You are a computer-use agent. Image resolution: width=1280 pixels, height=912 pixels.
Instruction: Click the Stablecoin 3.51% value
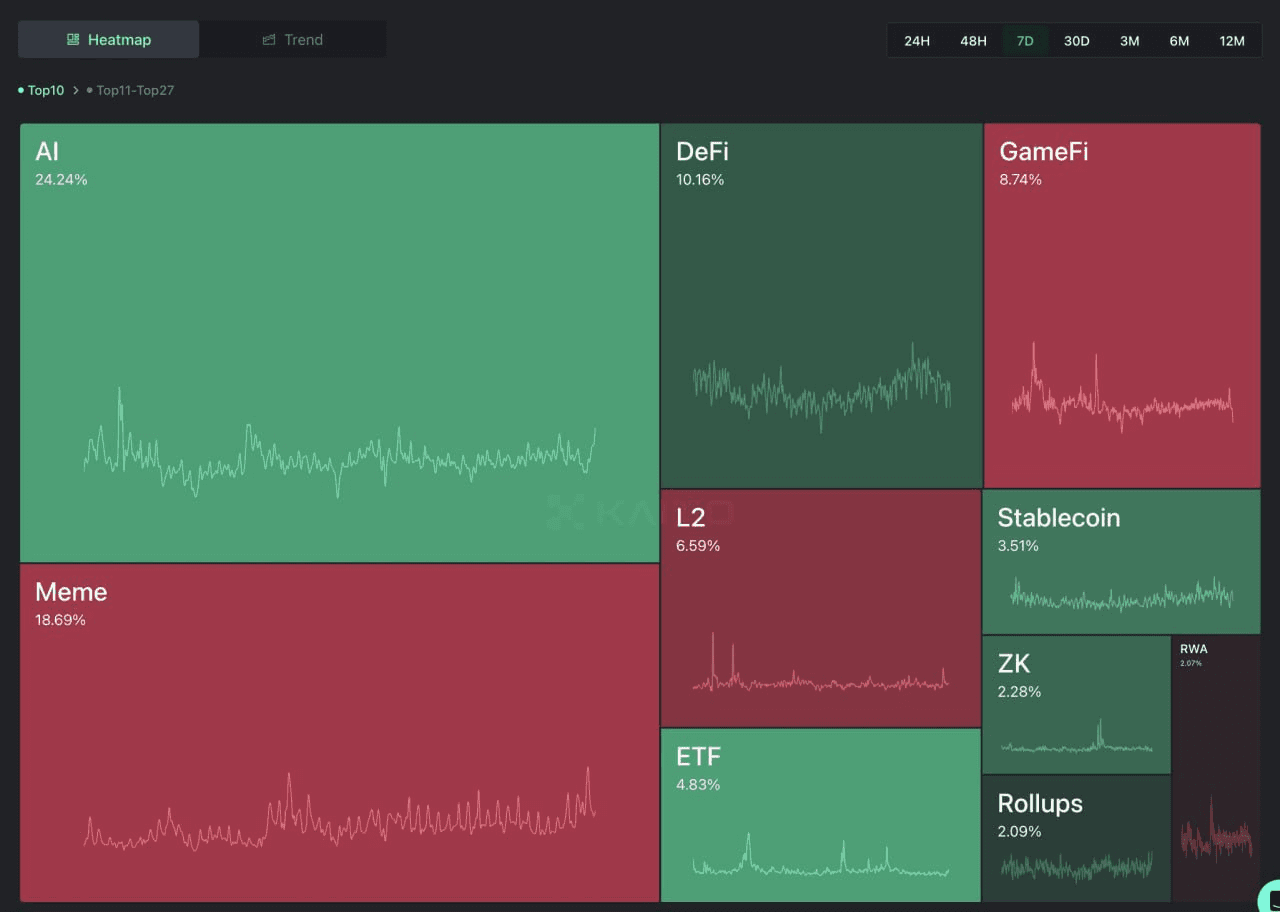(1018, 546)
